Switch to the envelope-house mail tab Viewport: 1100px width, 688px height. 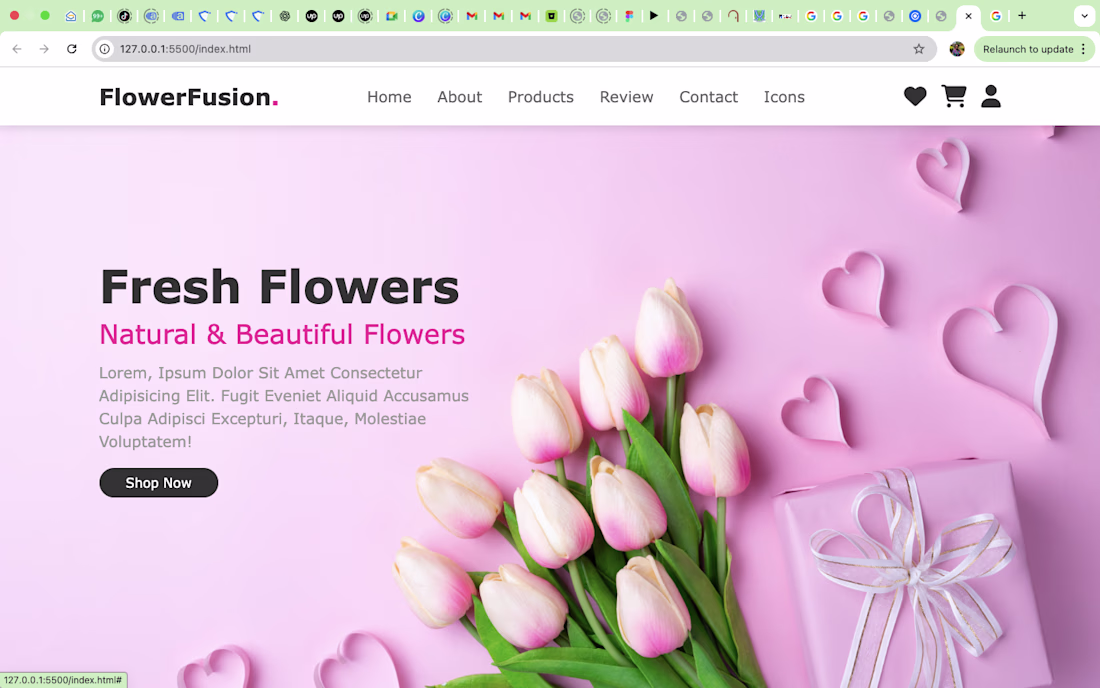tap(71, 15)
